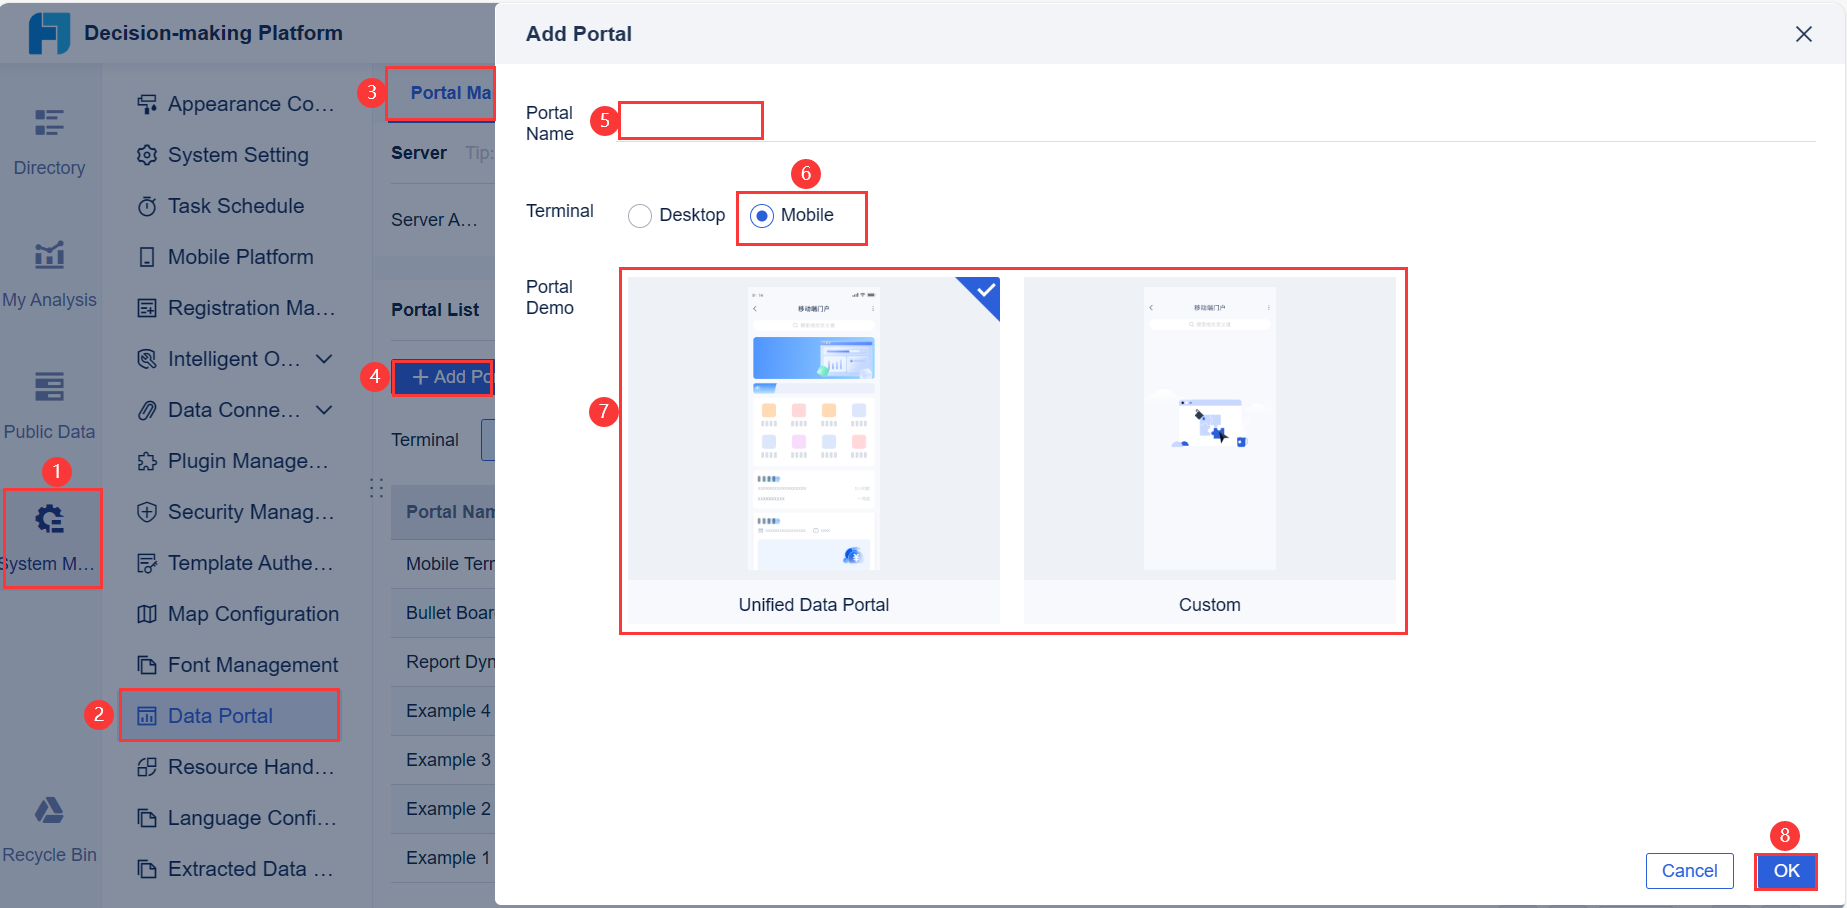Select My Analysis in the sidebar
Viewport: 1847px width, 908px height.
[49, 272]
